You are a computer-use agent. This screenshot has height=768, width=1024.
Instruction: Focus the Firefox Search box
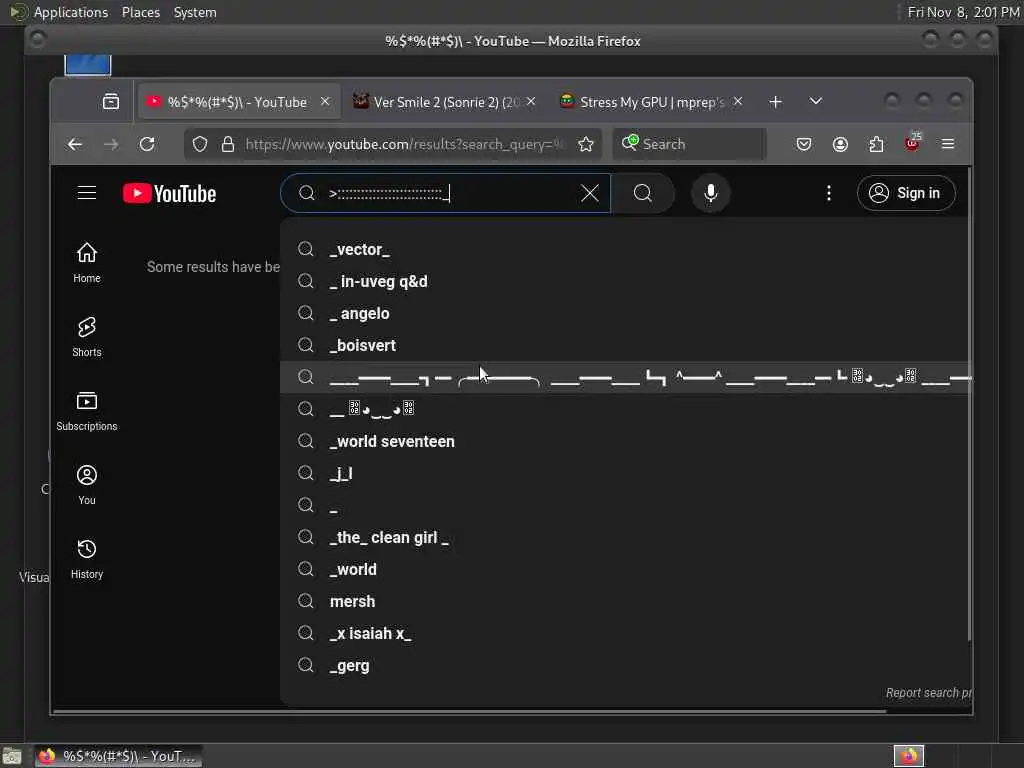pyautogui.click(x=690, y=144)
